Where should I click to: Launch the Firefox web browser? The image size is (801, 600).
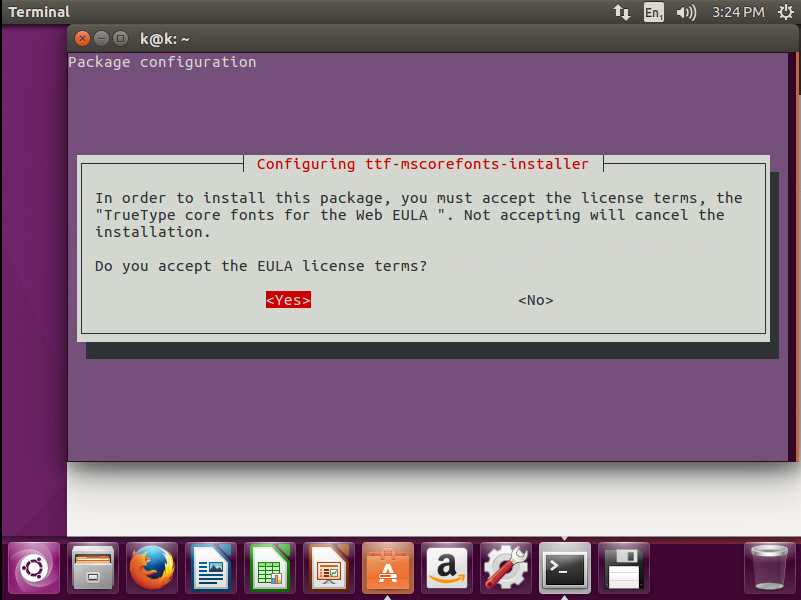pyautogui.click(x=152, y=567)
